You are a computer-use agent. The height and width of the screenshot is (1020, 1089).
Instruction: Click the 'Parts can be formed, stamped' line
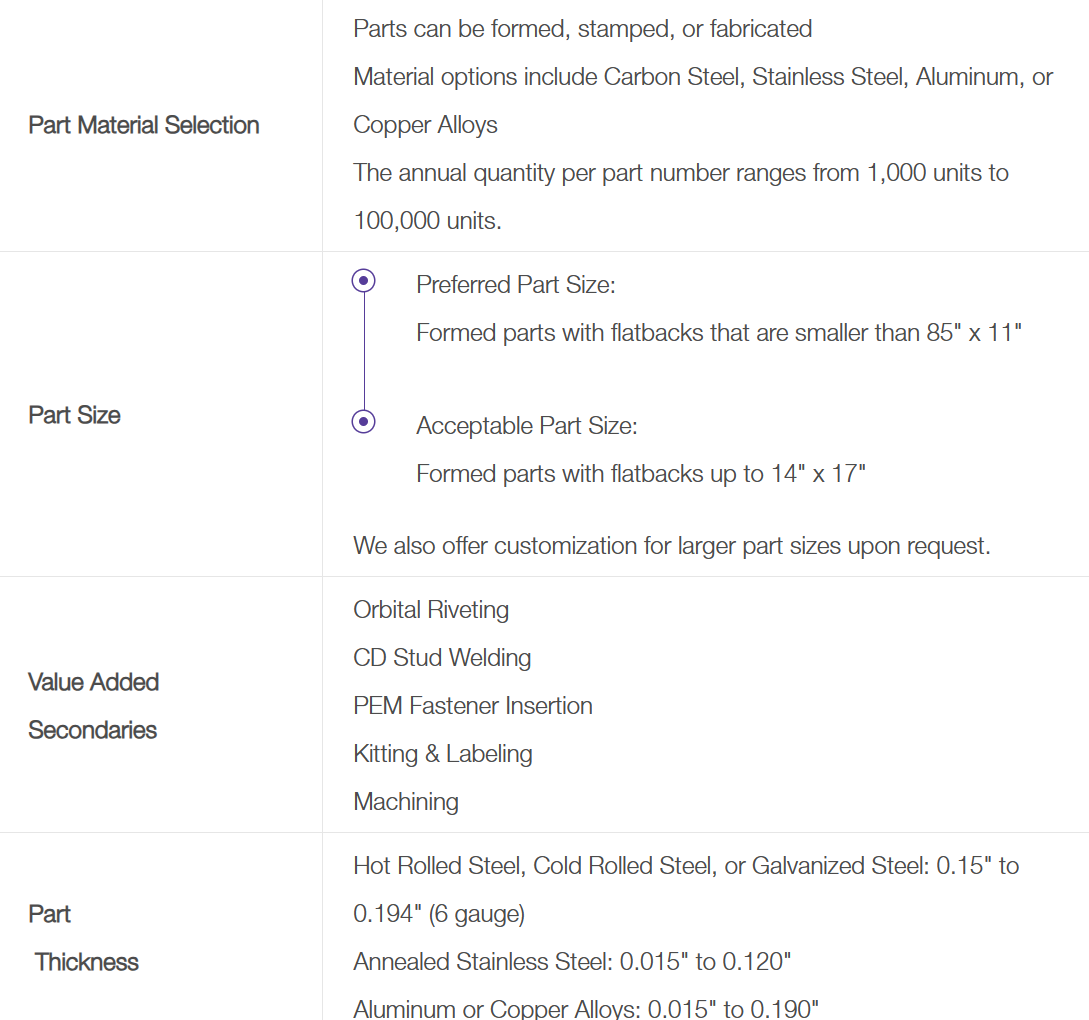click(x=582, y=29)
